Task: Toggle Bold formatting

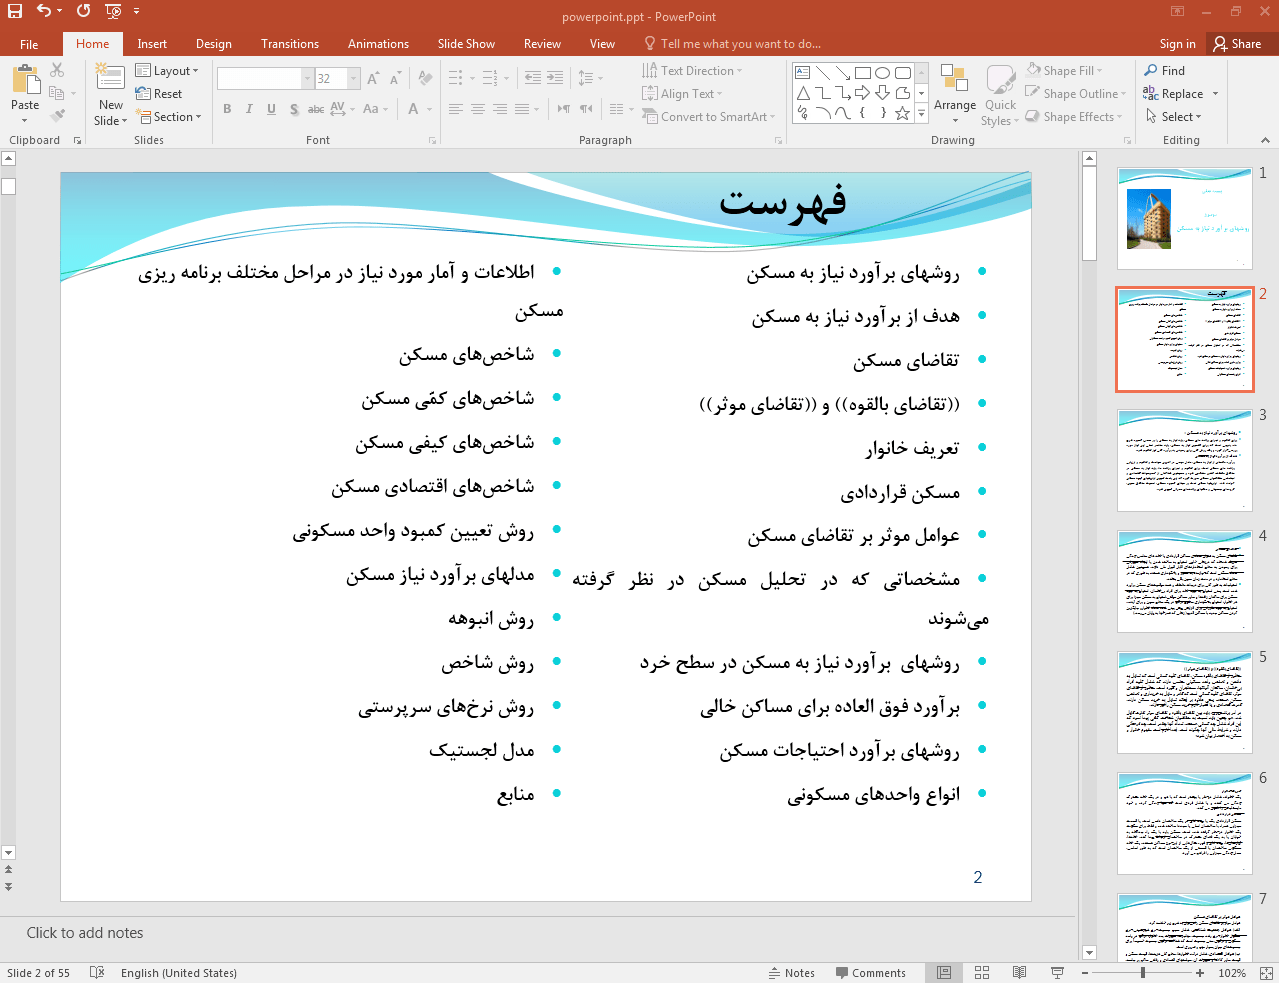Action: [x=228, y=109]
